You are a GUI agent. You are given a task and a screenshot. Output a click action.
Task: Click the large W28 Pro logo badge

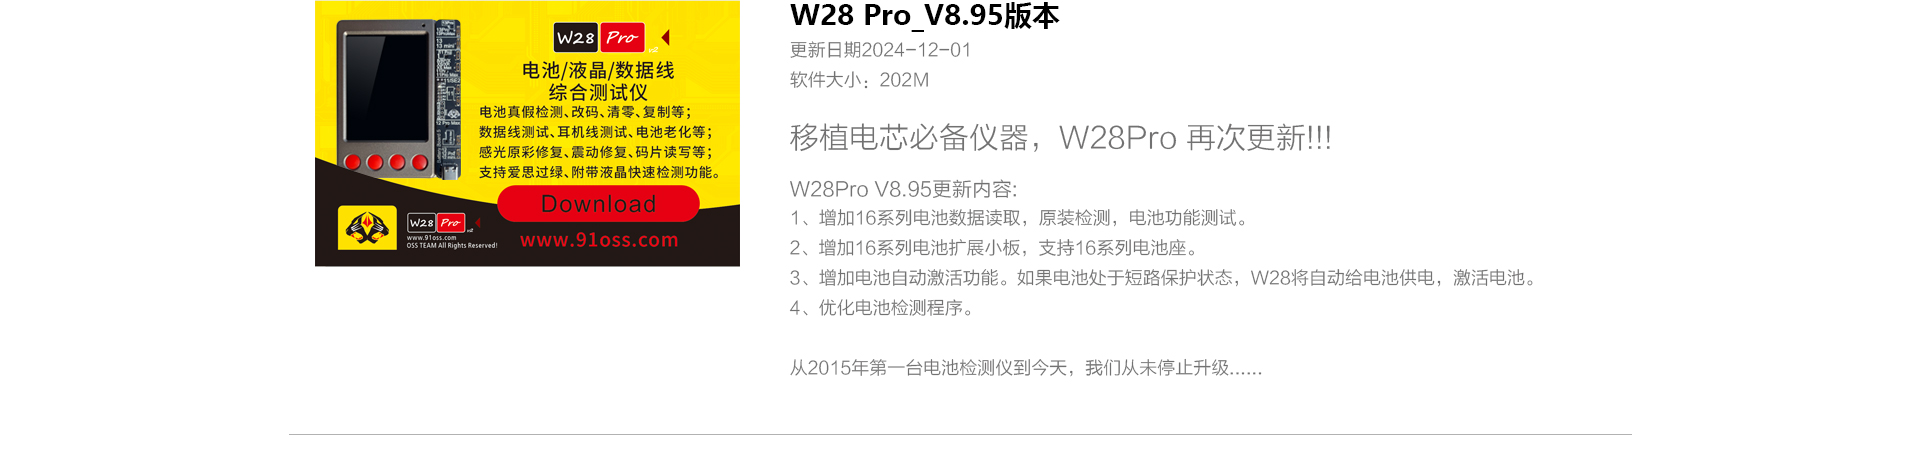[599, 38]
